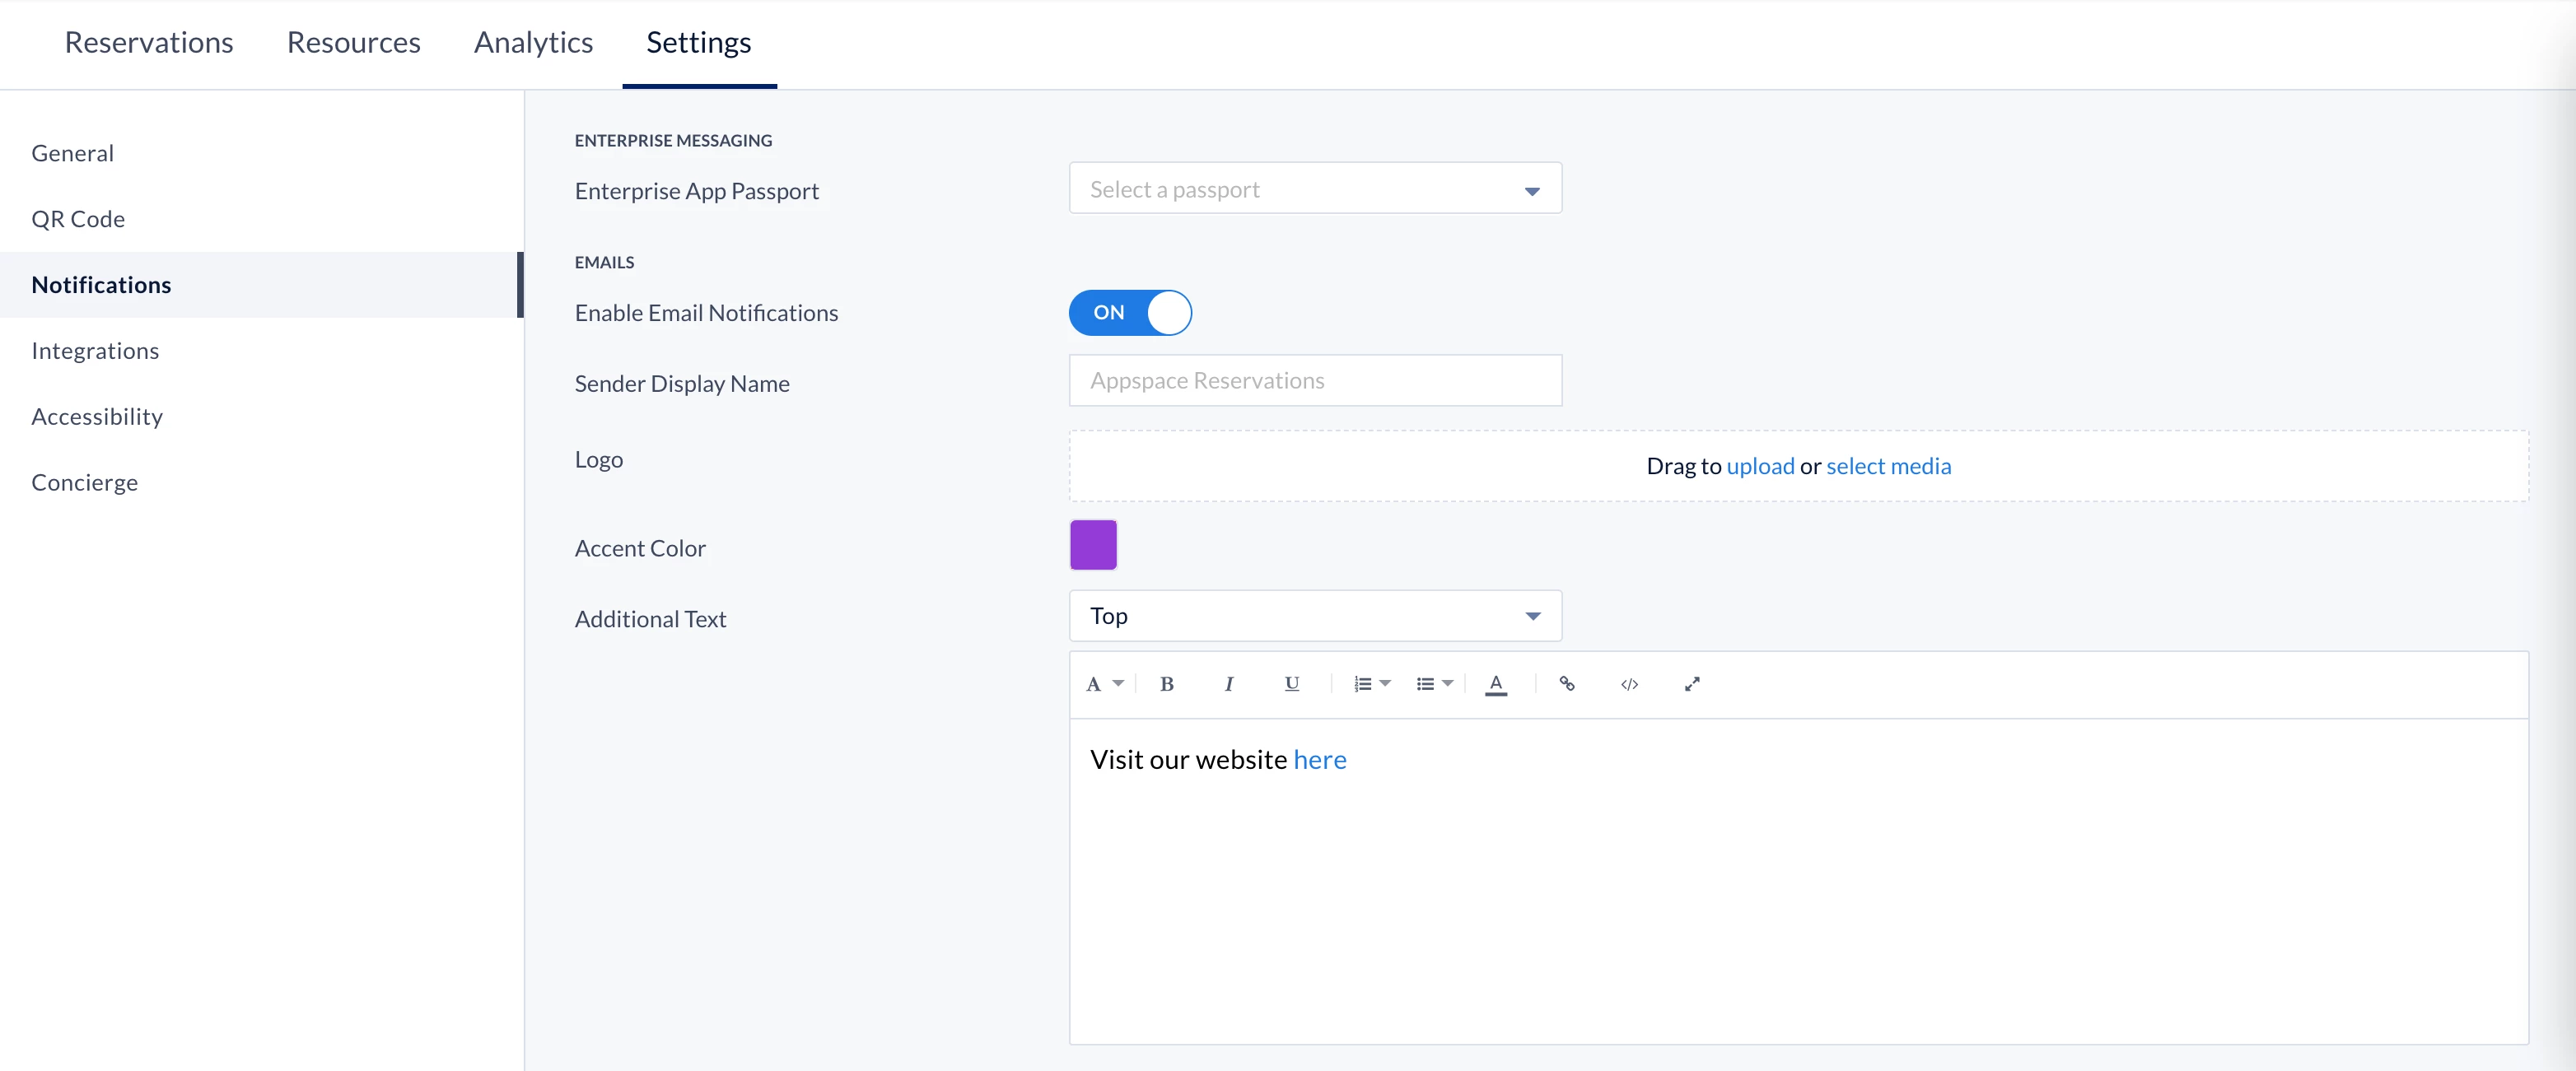The width and height of the screenshot is (2576, 1071).
Task: Expand editor to fullscreen
Action: pos(1692,684)
